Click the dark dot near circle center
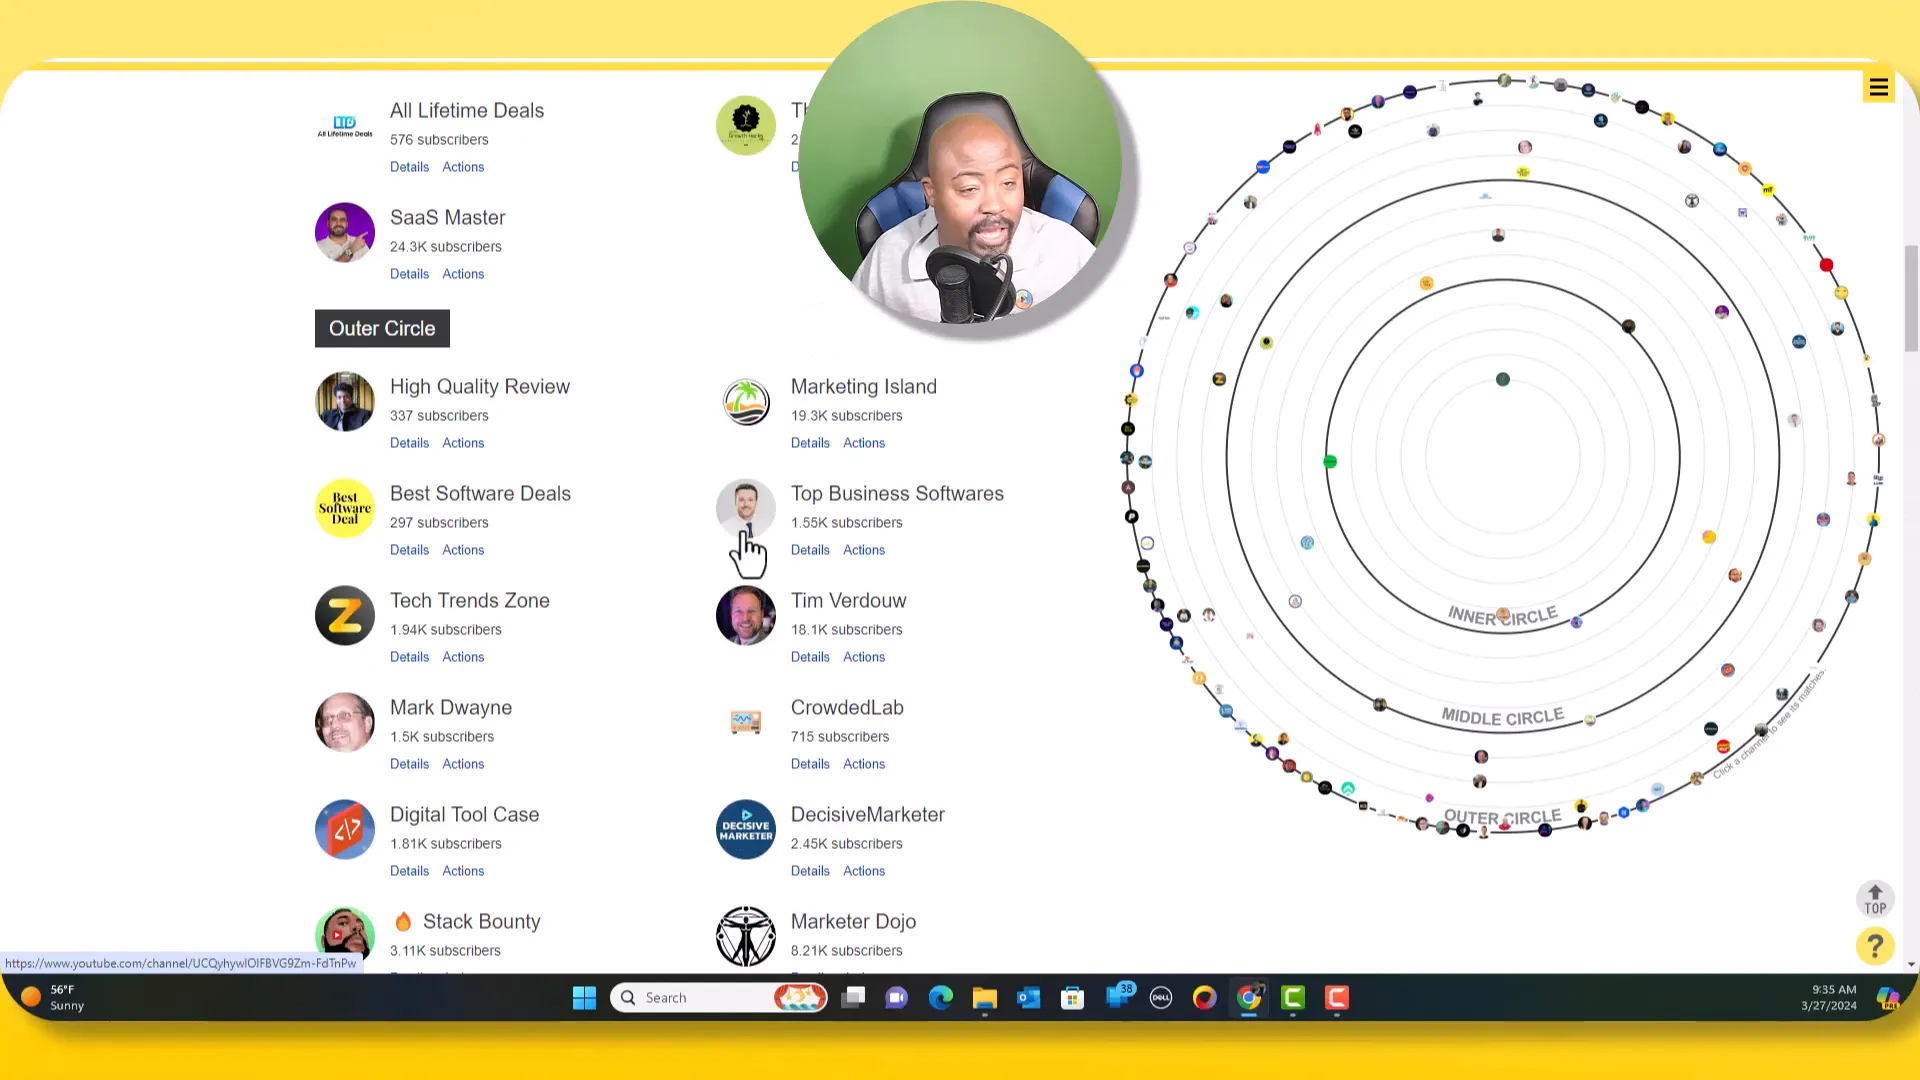The height and width of the screenshot is (1080, 1920). tap(1502, 379)
